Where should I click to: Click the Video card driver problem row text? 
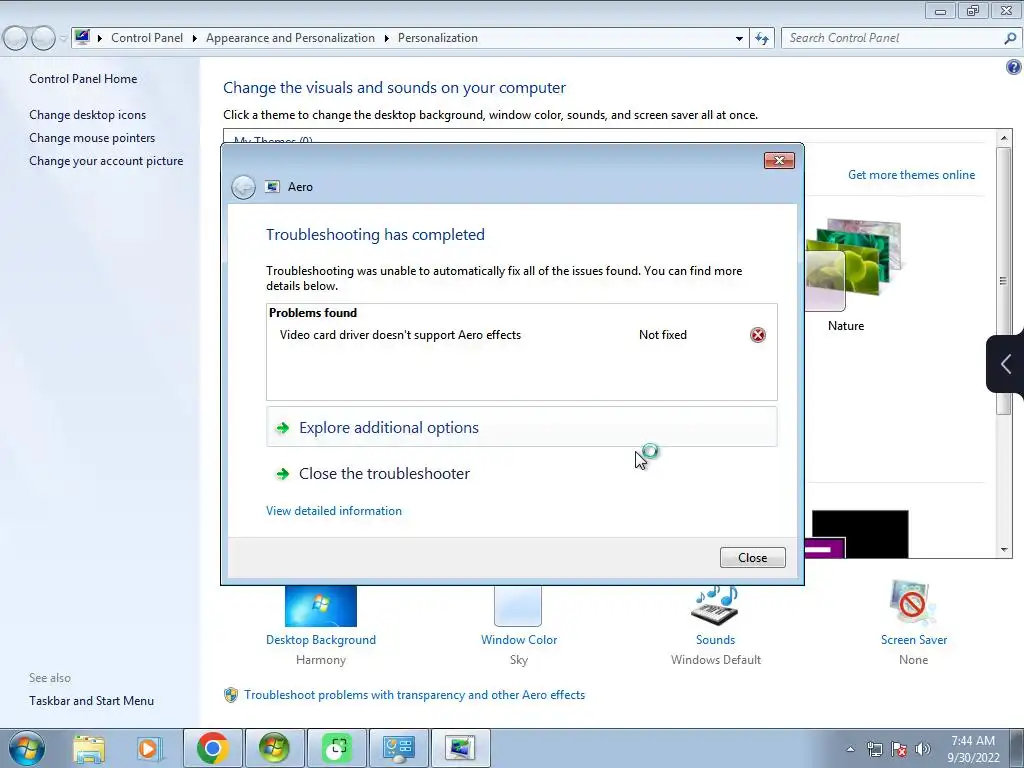(400, 335)
